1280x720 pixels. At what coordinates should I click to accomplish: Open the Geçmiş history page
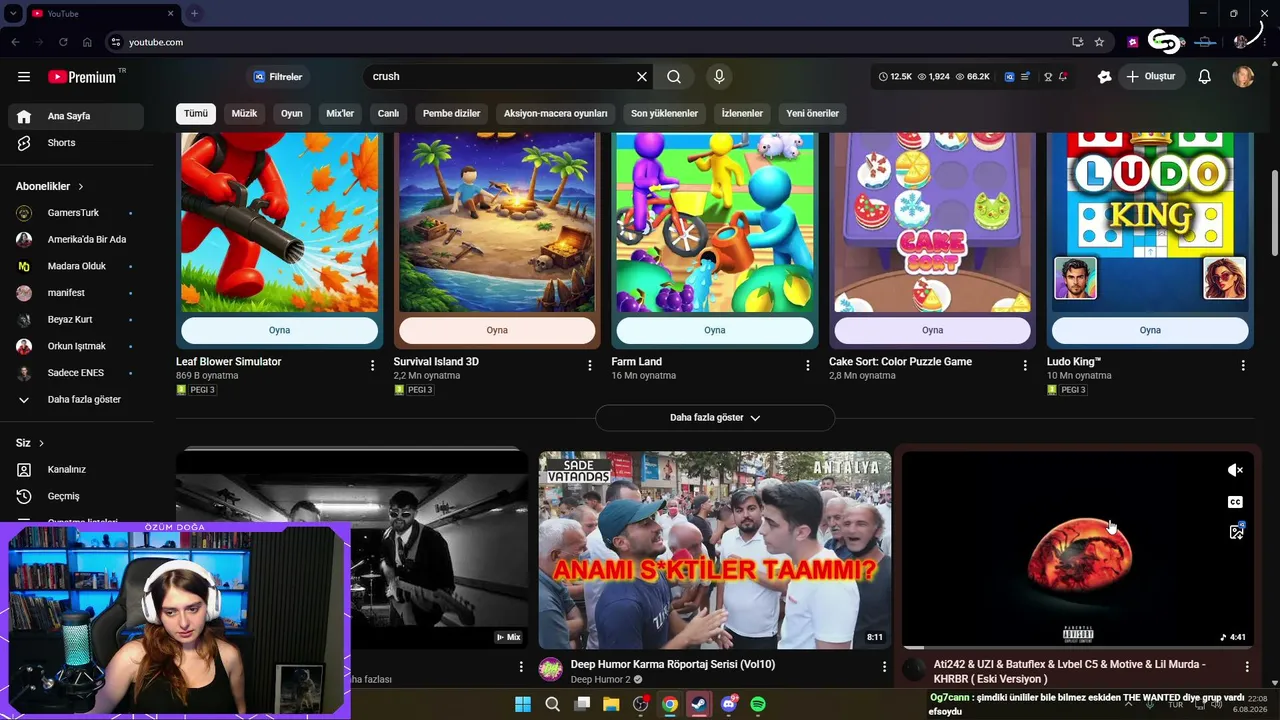click(76, 496)
